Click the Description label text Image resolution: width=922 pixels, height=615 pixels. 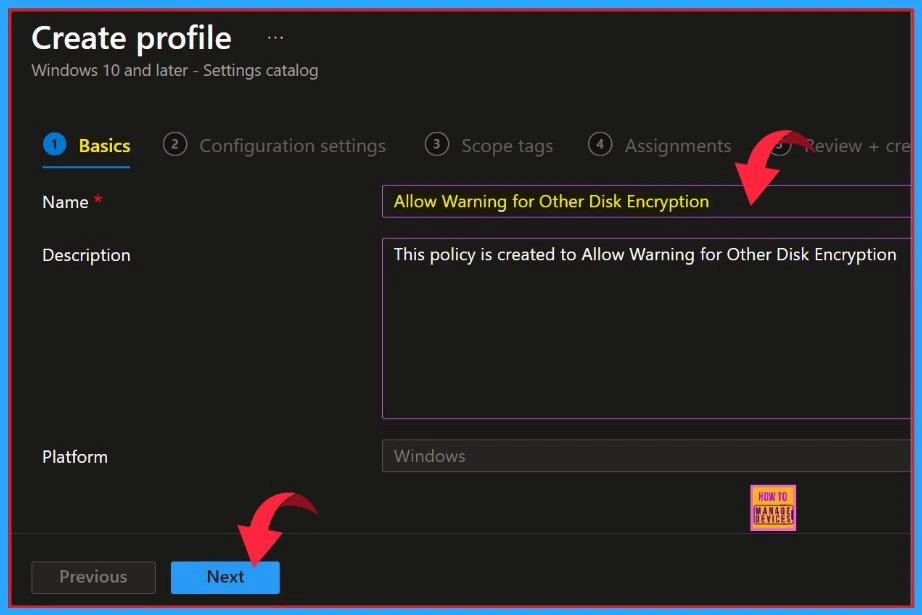(x=86, y=255)
